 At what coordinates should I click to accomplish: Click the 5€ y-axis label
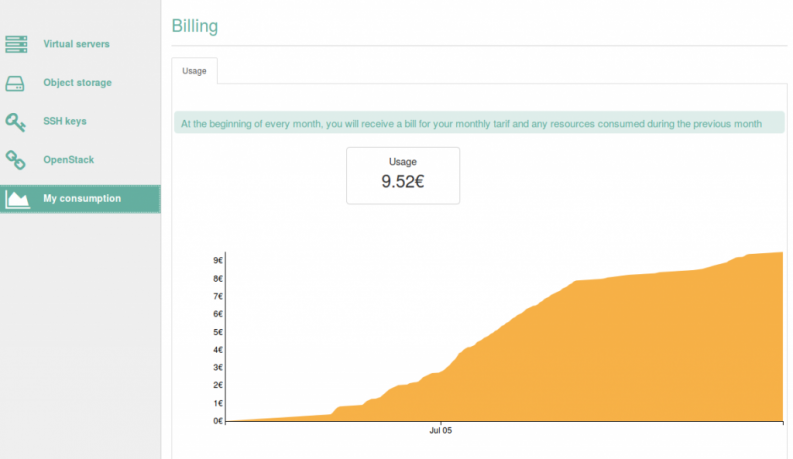(217, 332)
